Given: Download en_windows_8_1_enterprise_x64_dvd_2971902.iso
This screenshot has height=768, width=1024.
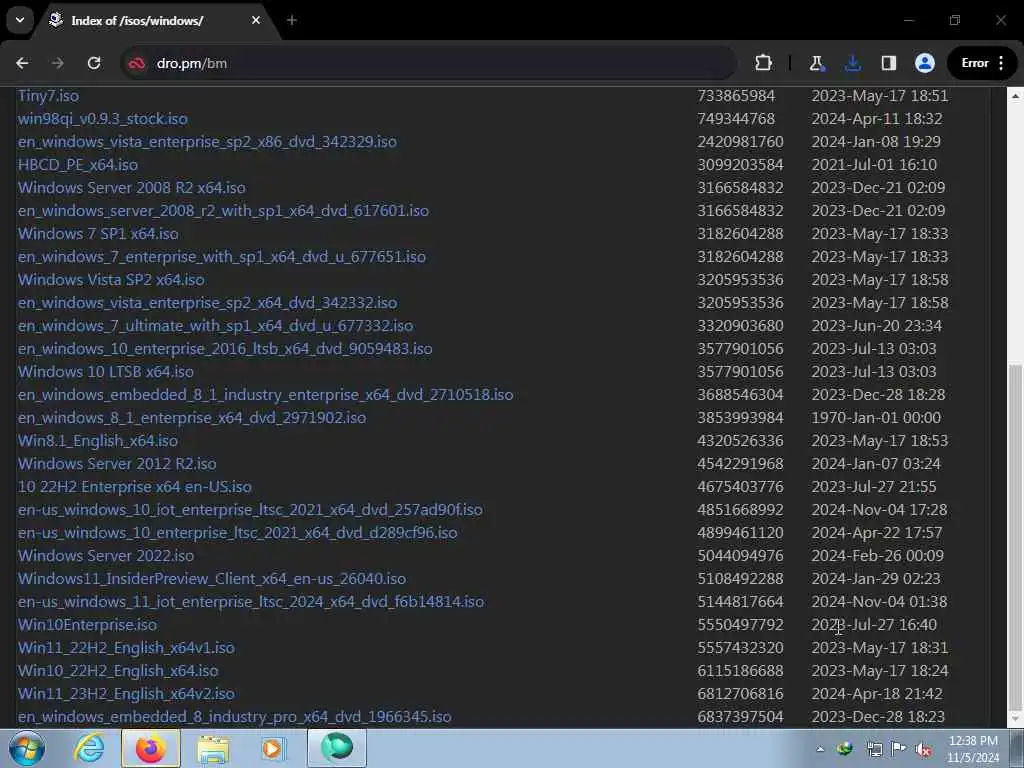Looking at the screenshot, I should 192,418.
